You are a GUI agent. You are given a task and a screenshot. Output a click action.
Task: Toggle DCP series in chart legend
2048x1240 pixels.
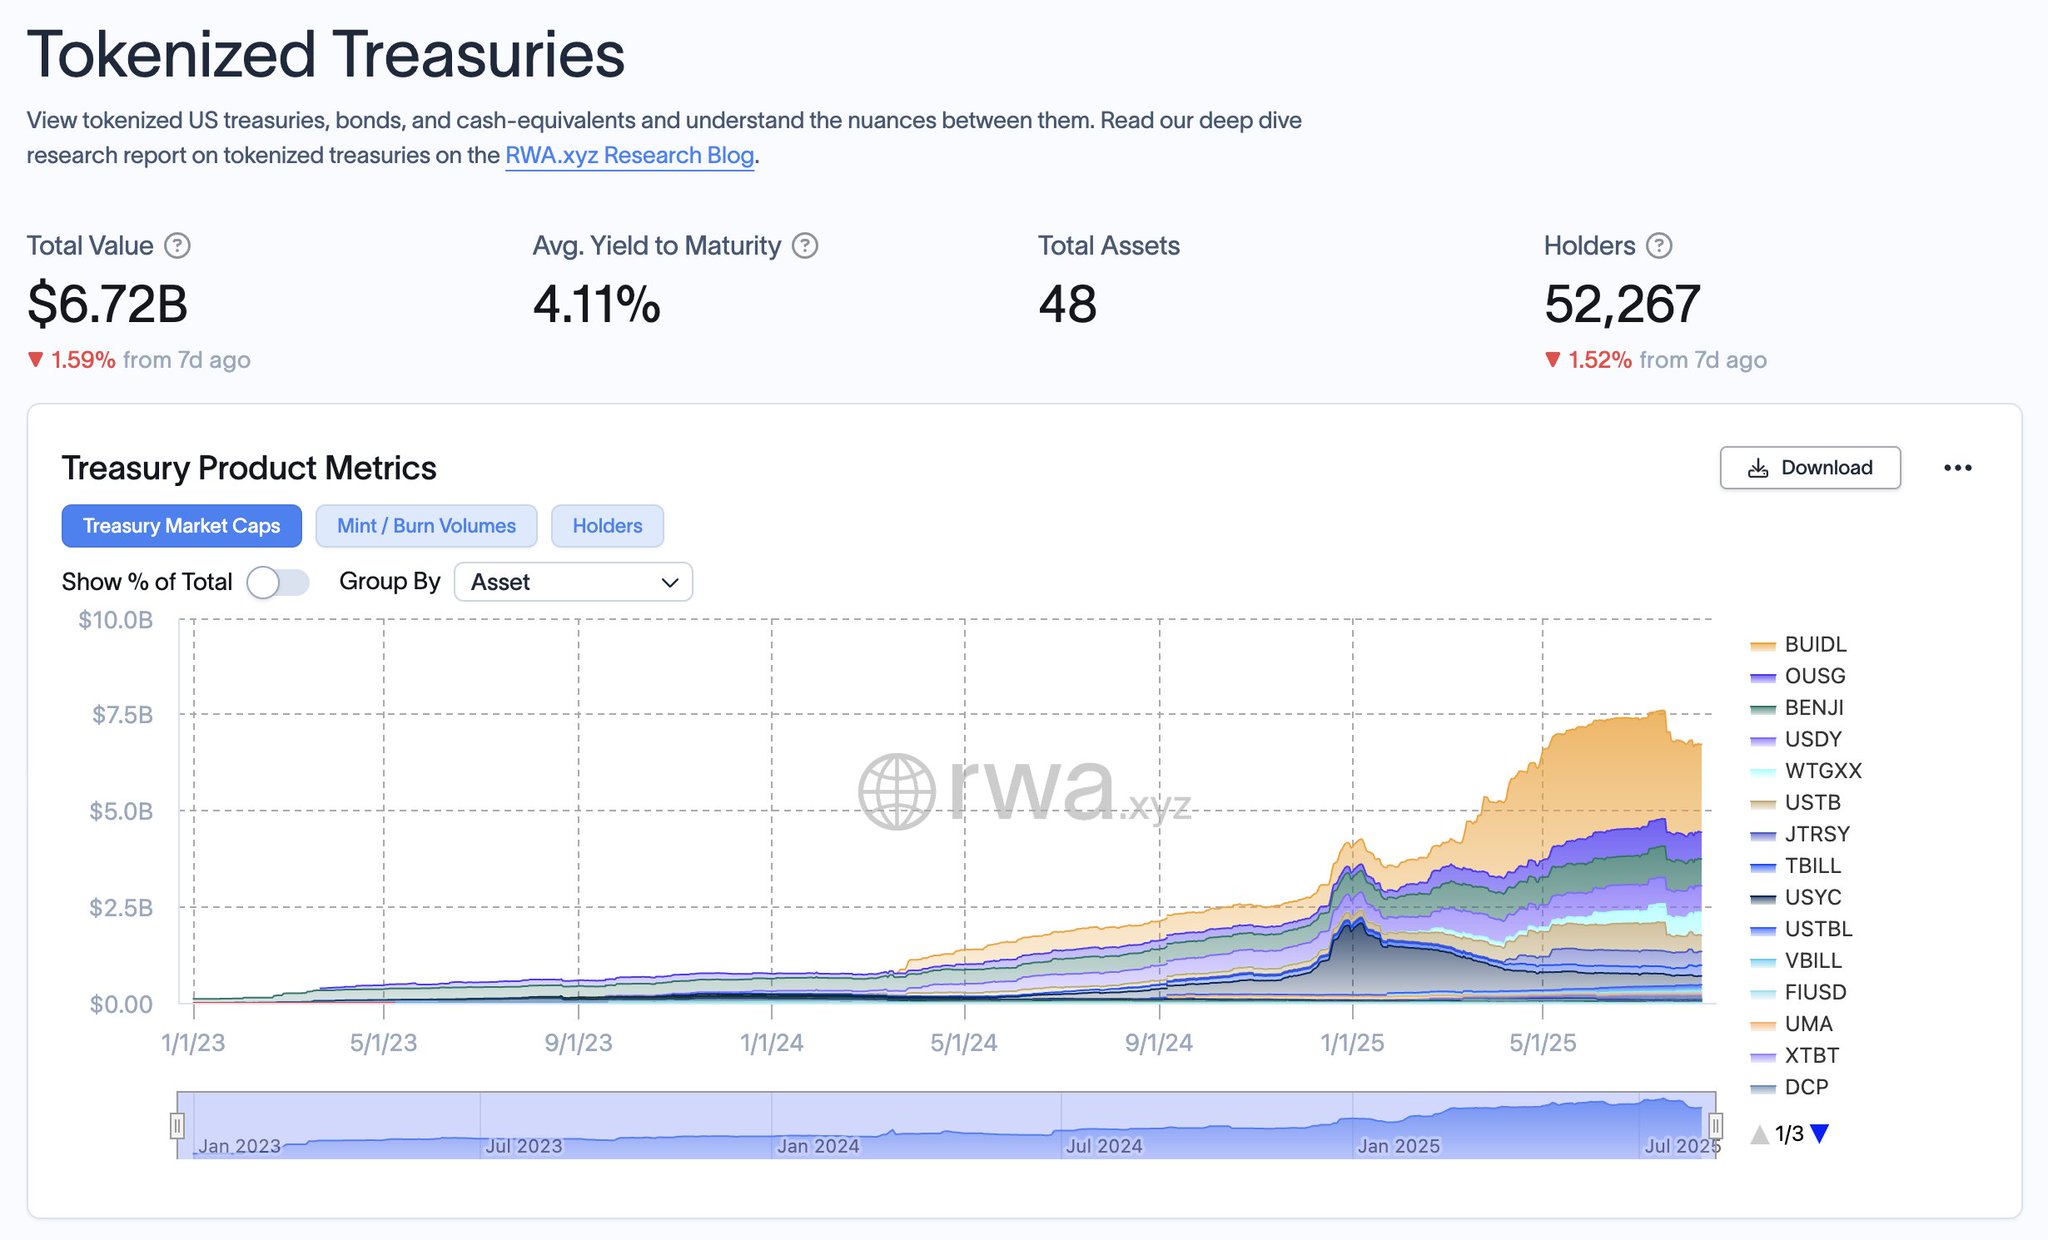(1790, 1087)
